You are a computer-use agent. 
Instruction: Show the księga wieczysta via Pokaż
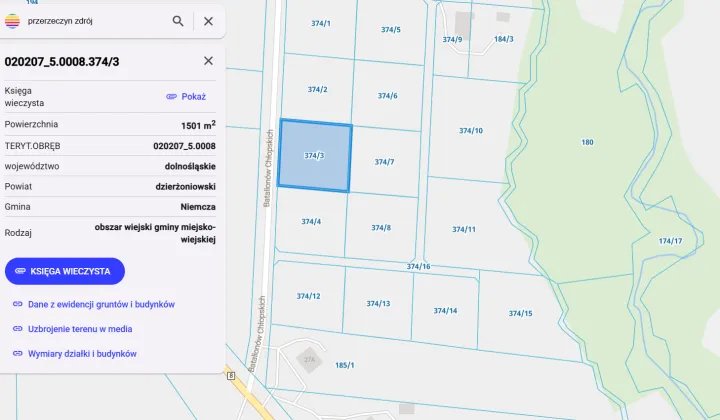coord(193,96)
